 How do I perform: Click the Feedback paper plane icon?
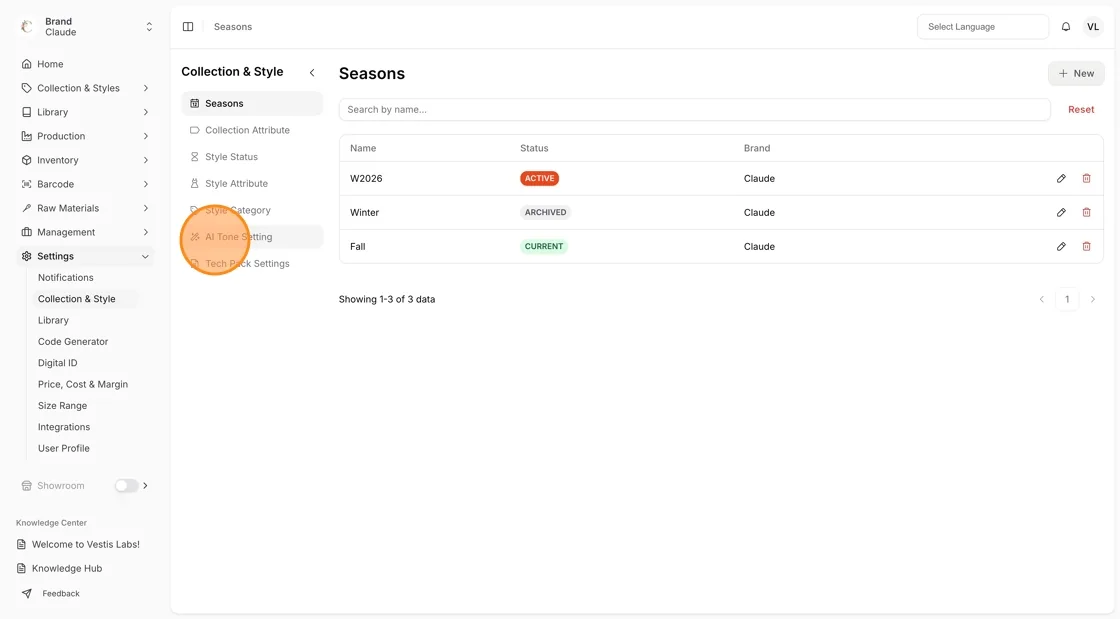pos(26,593)
